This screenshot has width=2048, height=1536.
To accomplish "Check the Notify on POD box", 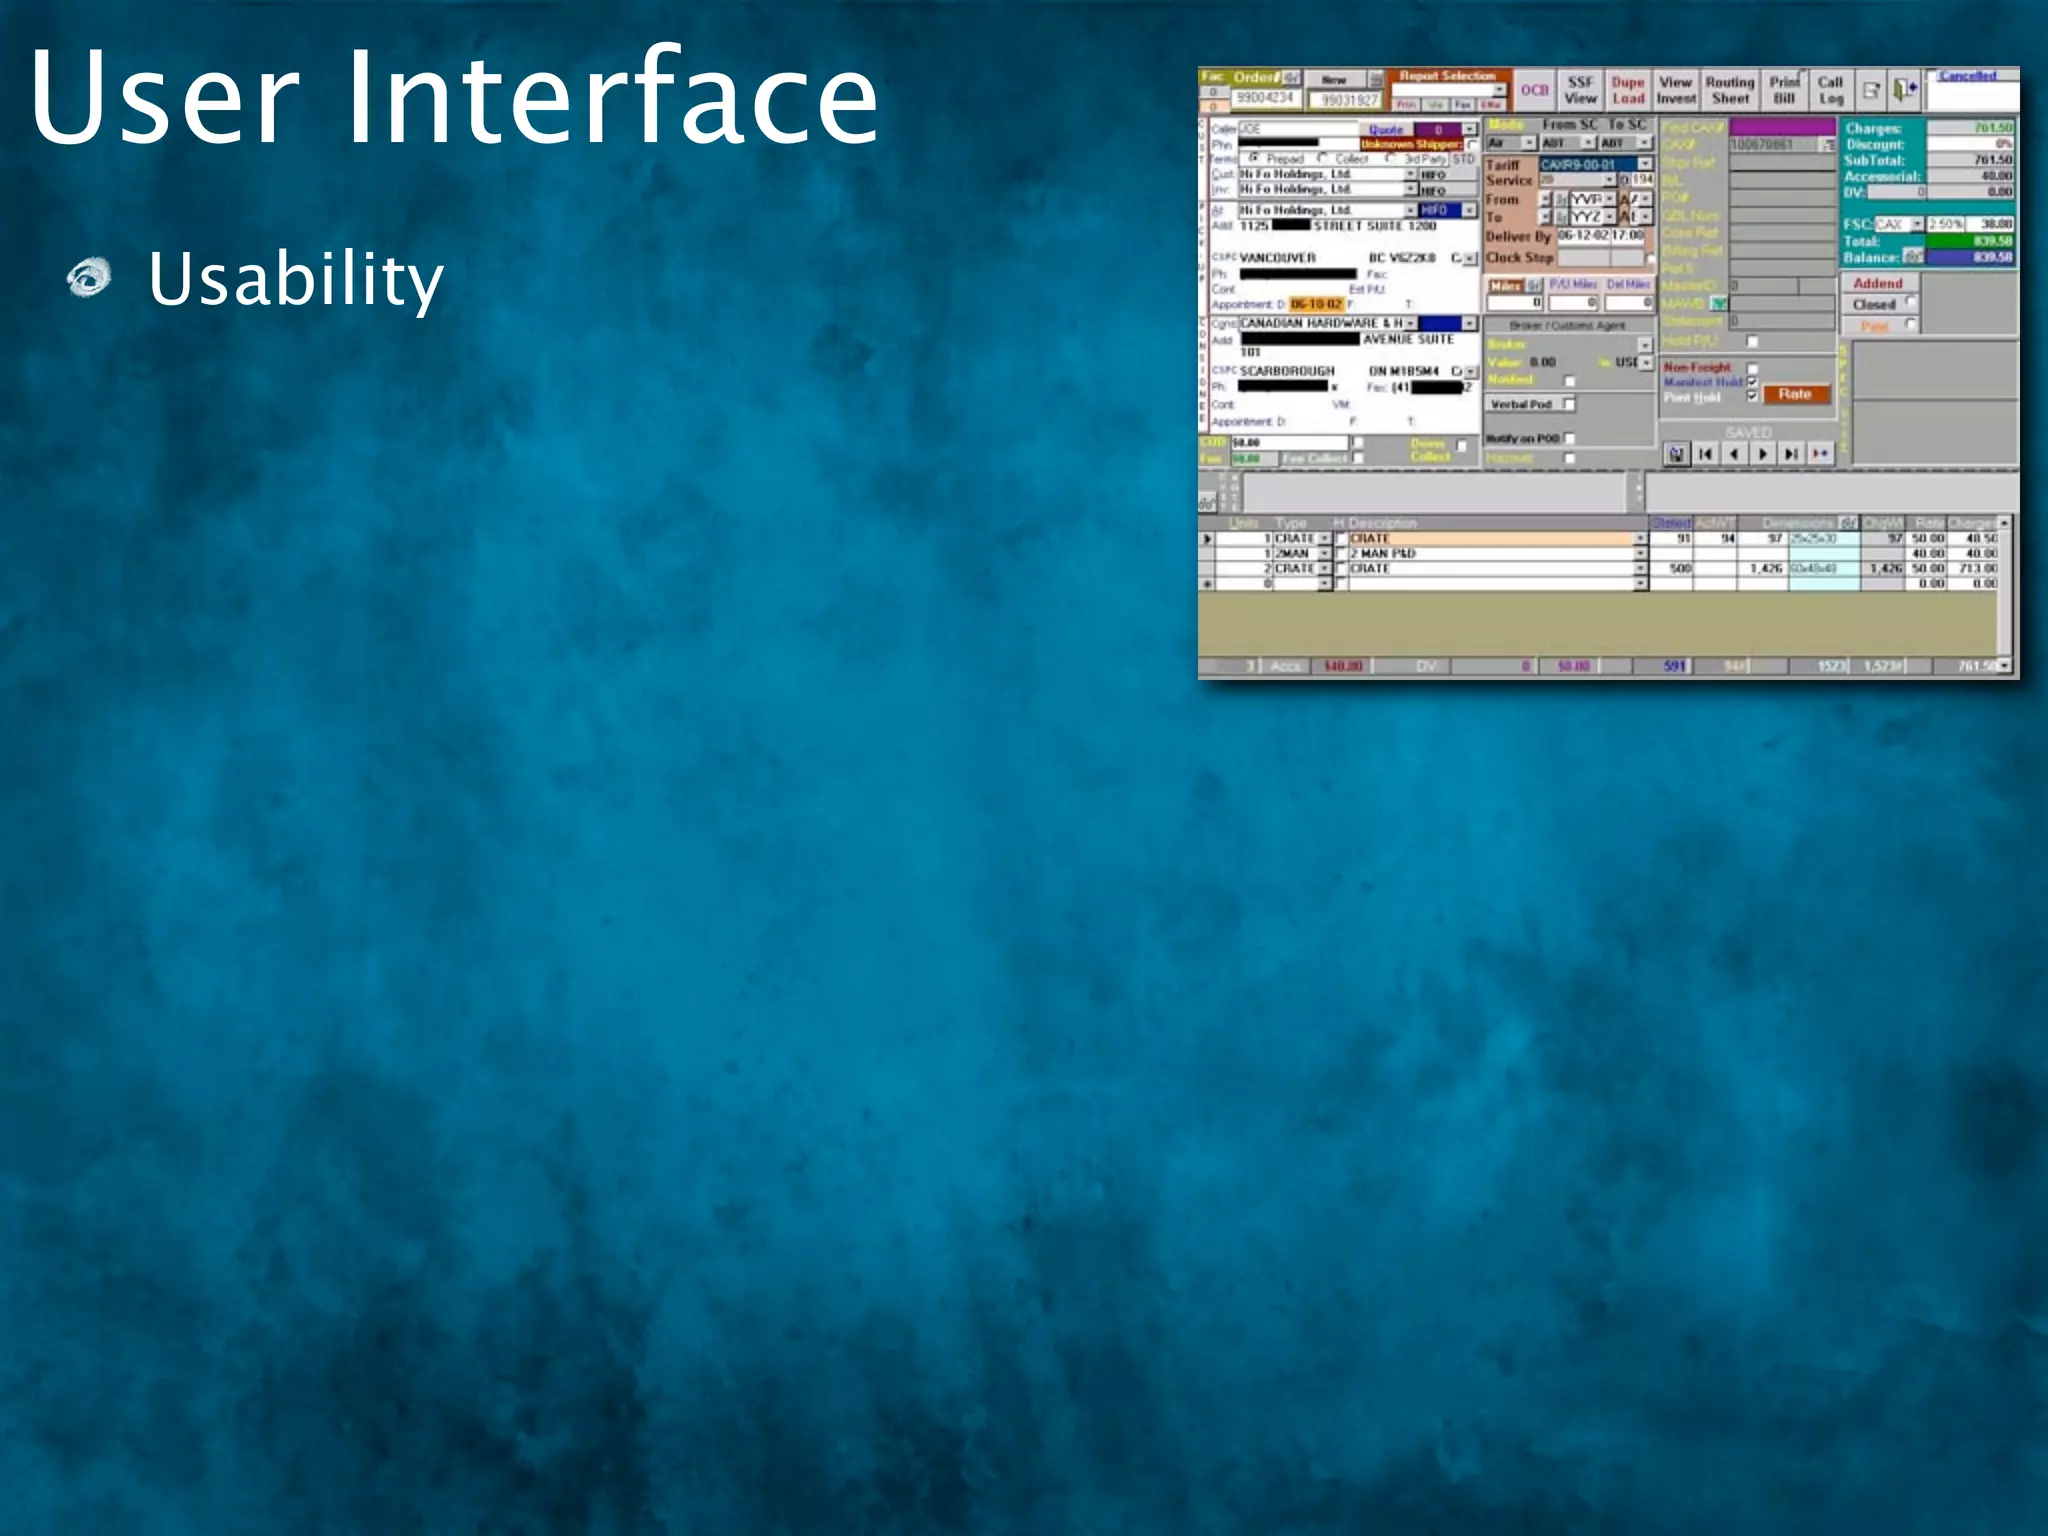I will coord(1569,438).
